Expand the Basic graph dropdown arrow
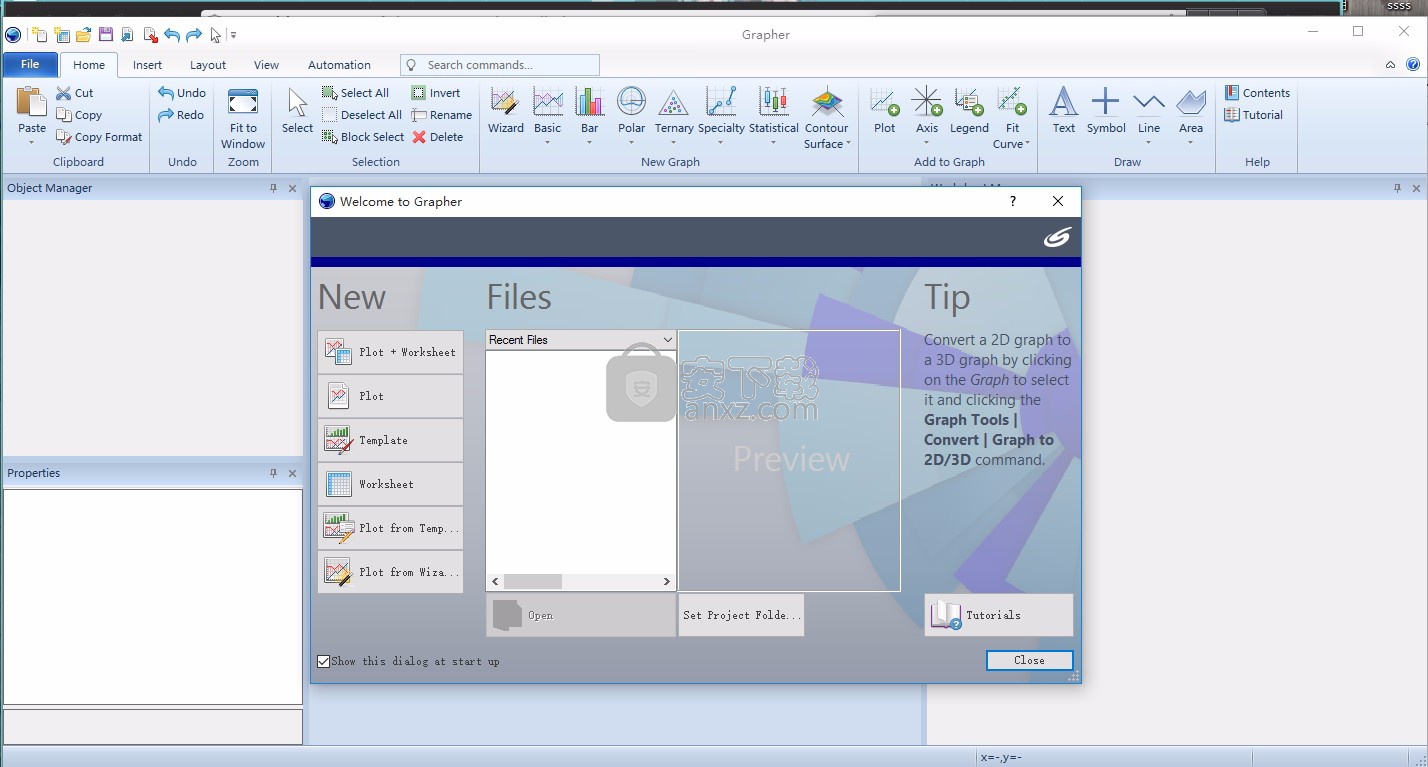Viewport: 1428px width, 767px height. point(548,142)
